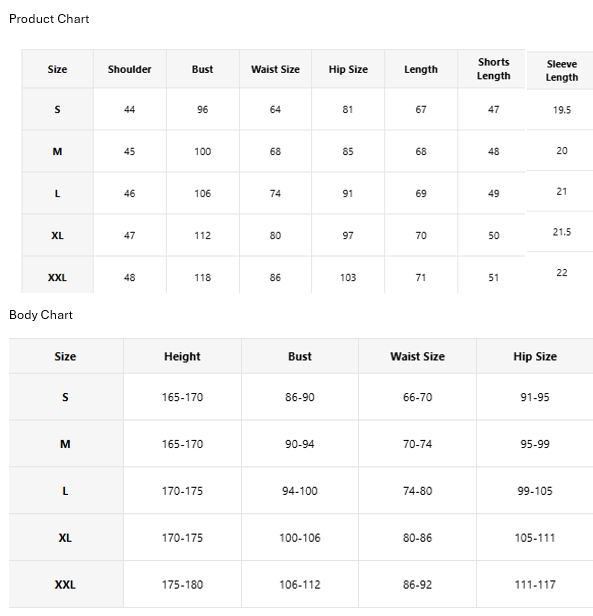Click the Hip Size header in Body Chart
Image resolution: width=593 pixels, height=616 pixels.
535,356
